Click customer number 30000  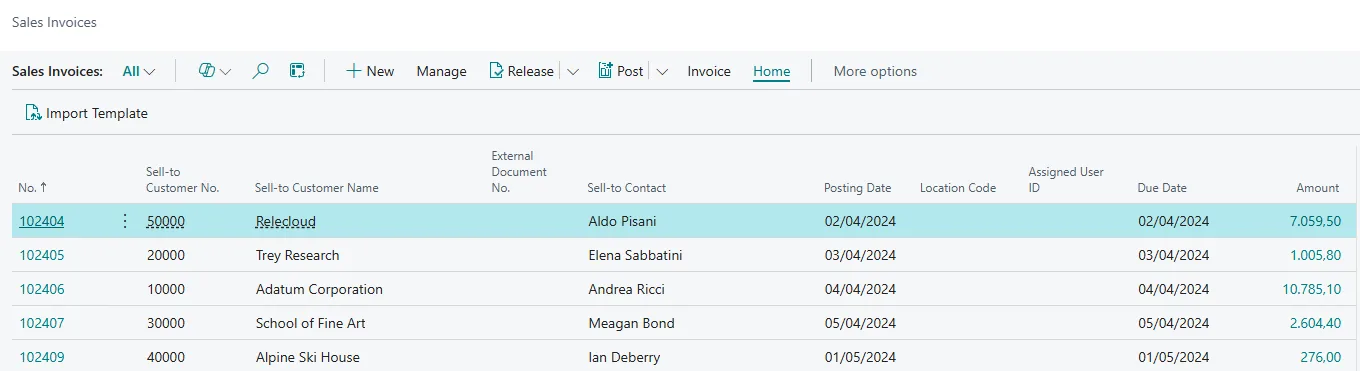(x=166, y=323)
